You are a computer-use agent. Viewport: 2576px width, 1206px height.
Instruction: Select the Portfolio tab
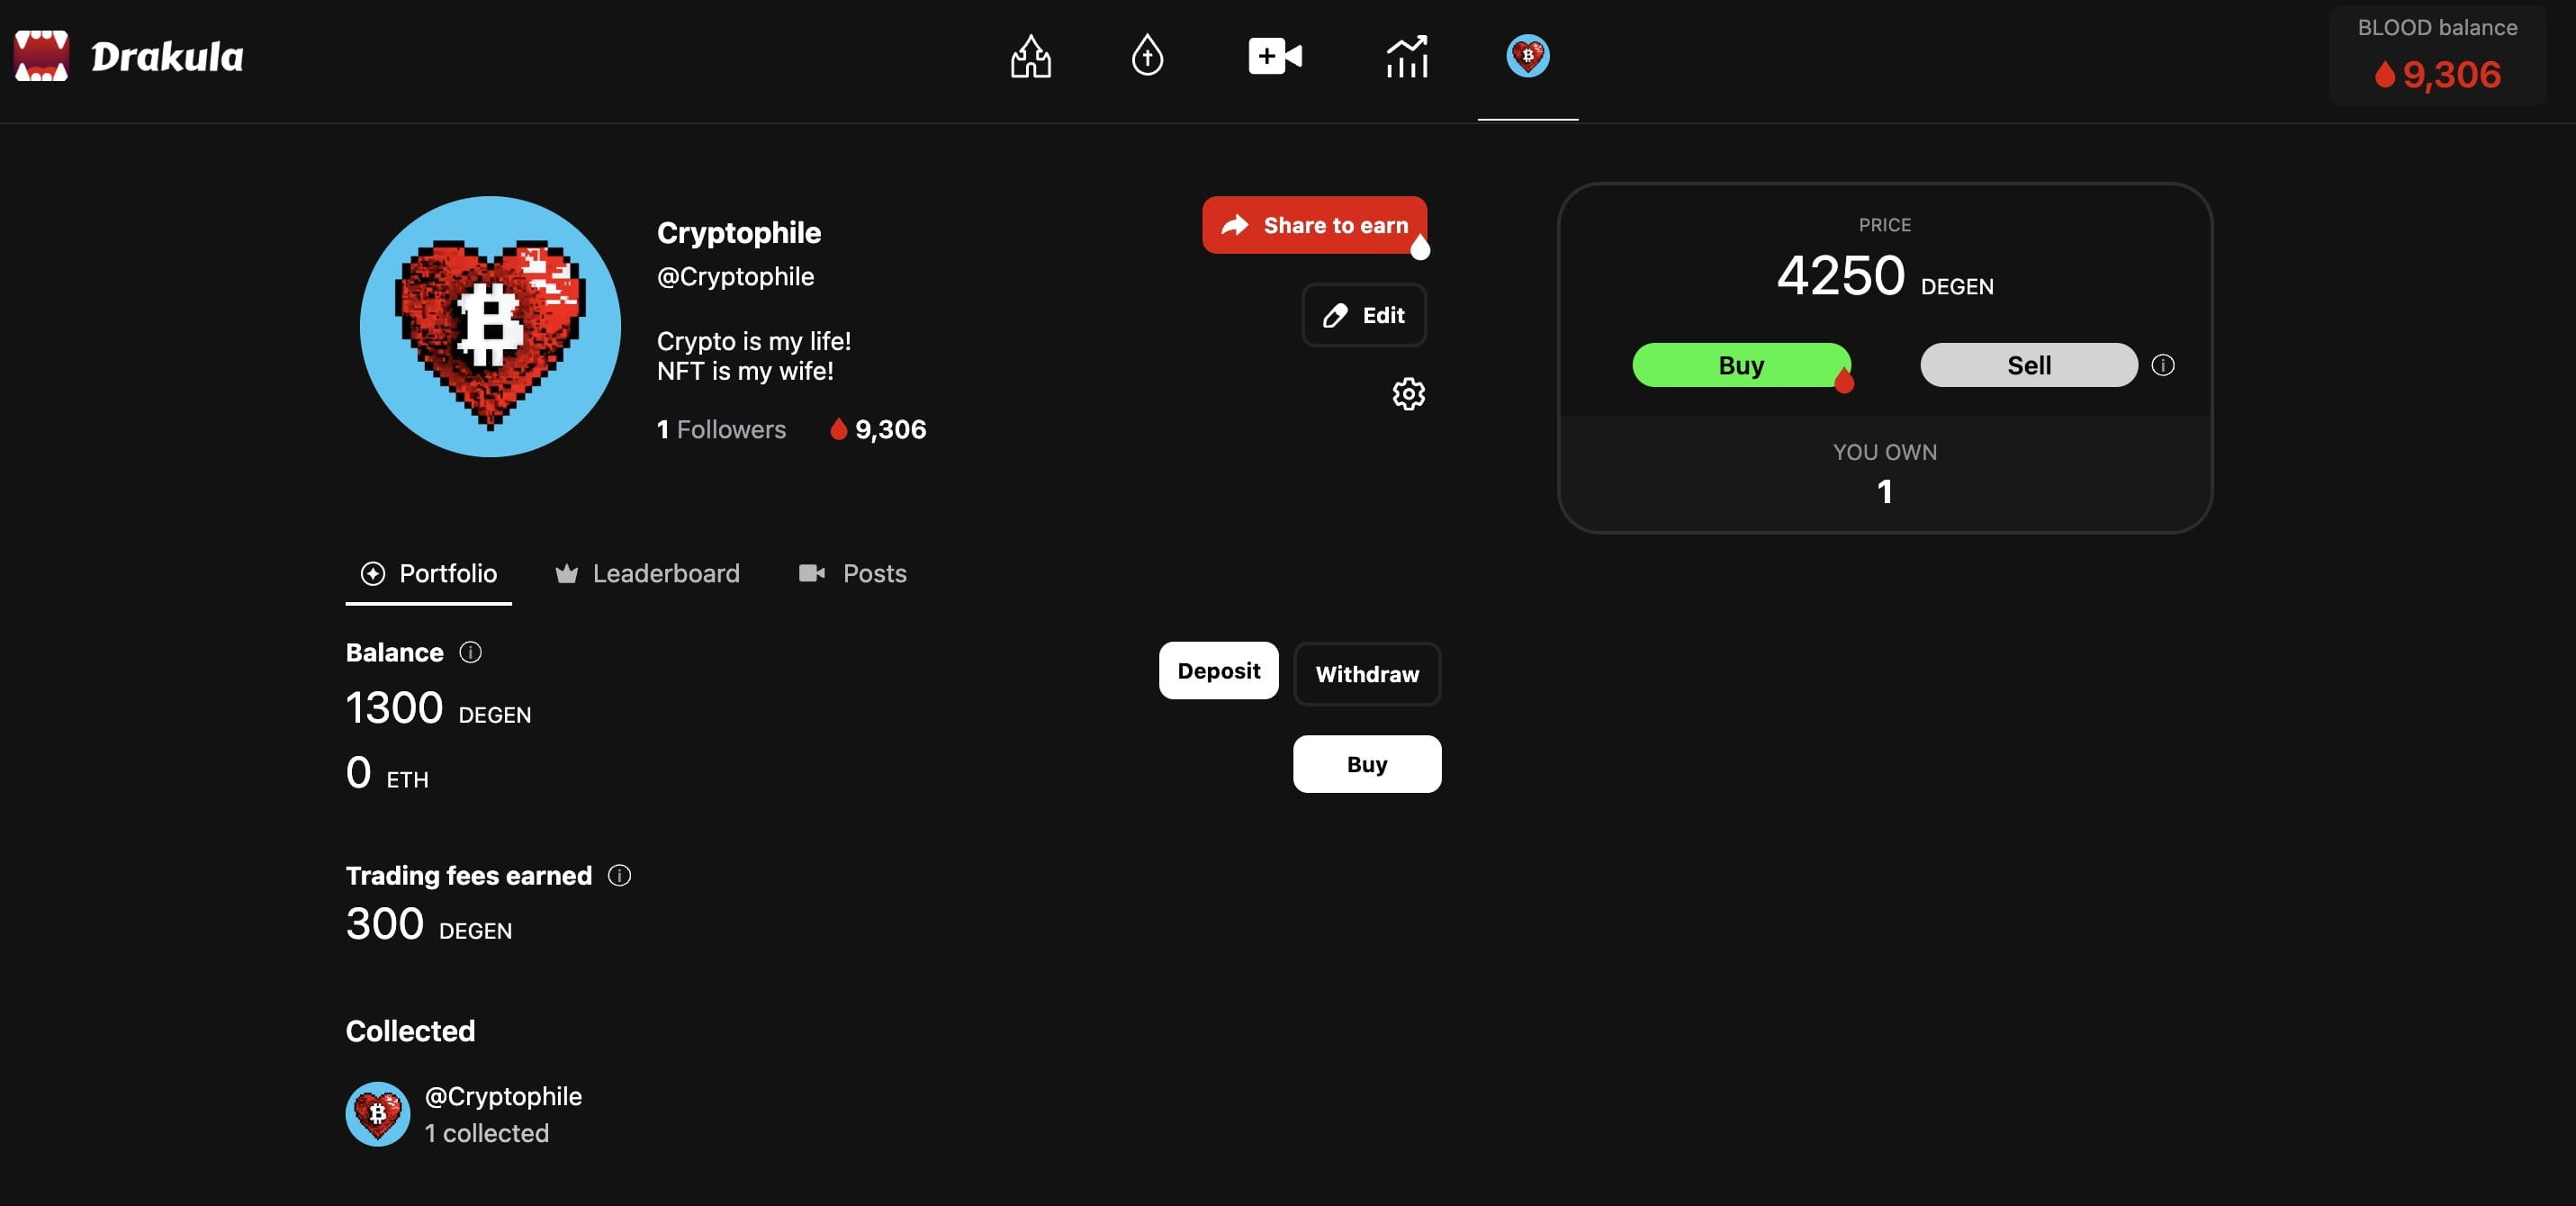point(429,573)
